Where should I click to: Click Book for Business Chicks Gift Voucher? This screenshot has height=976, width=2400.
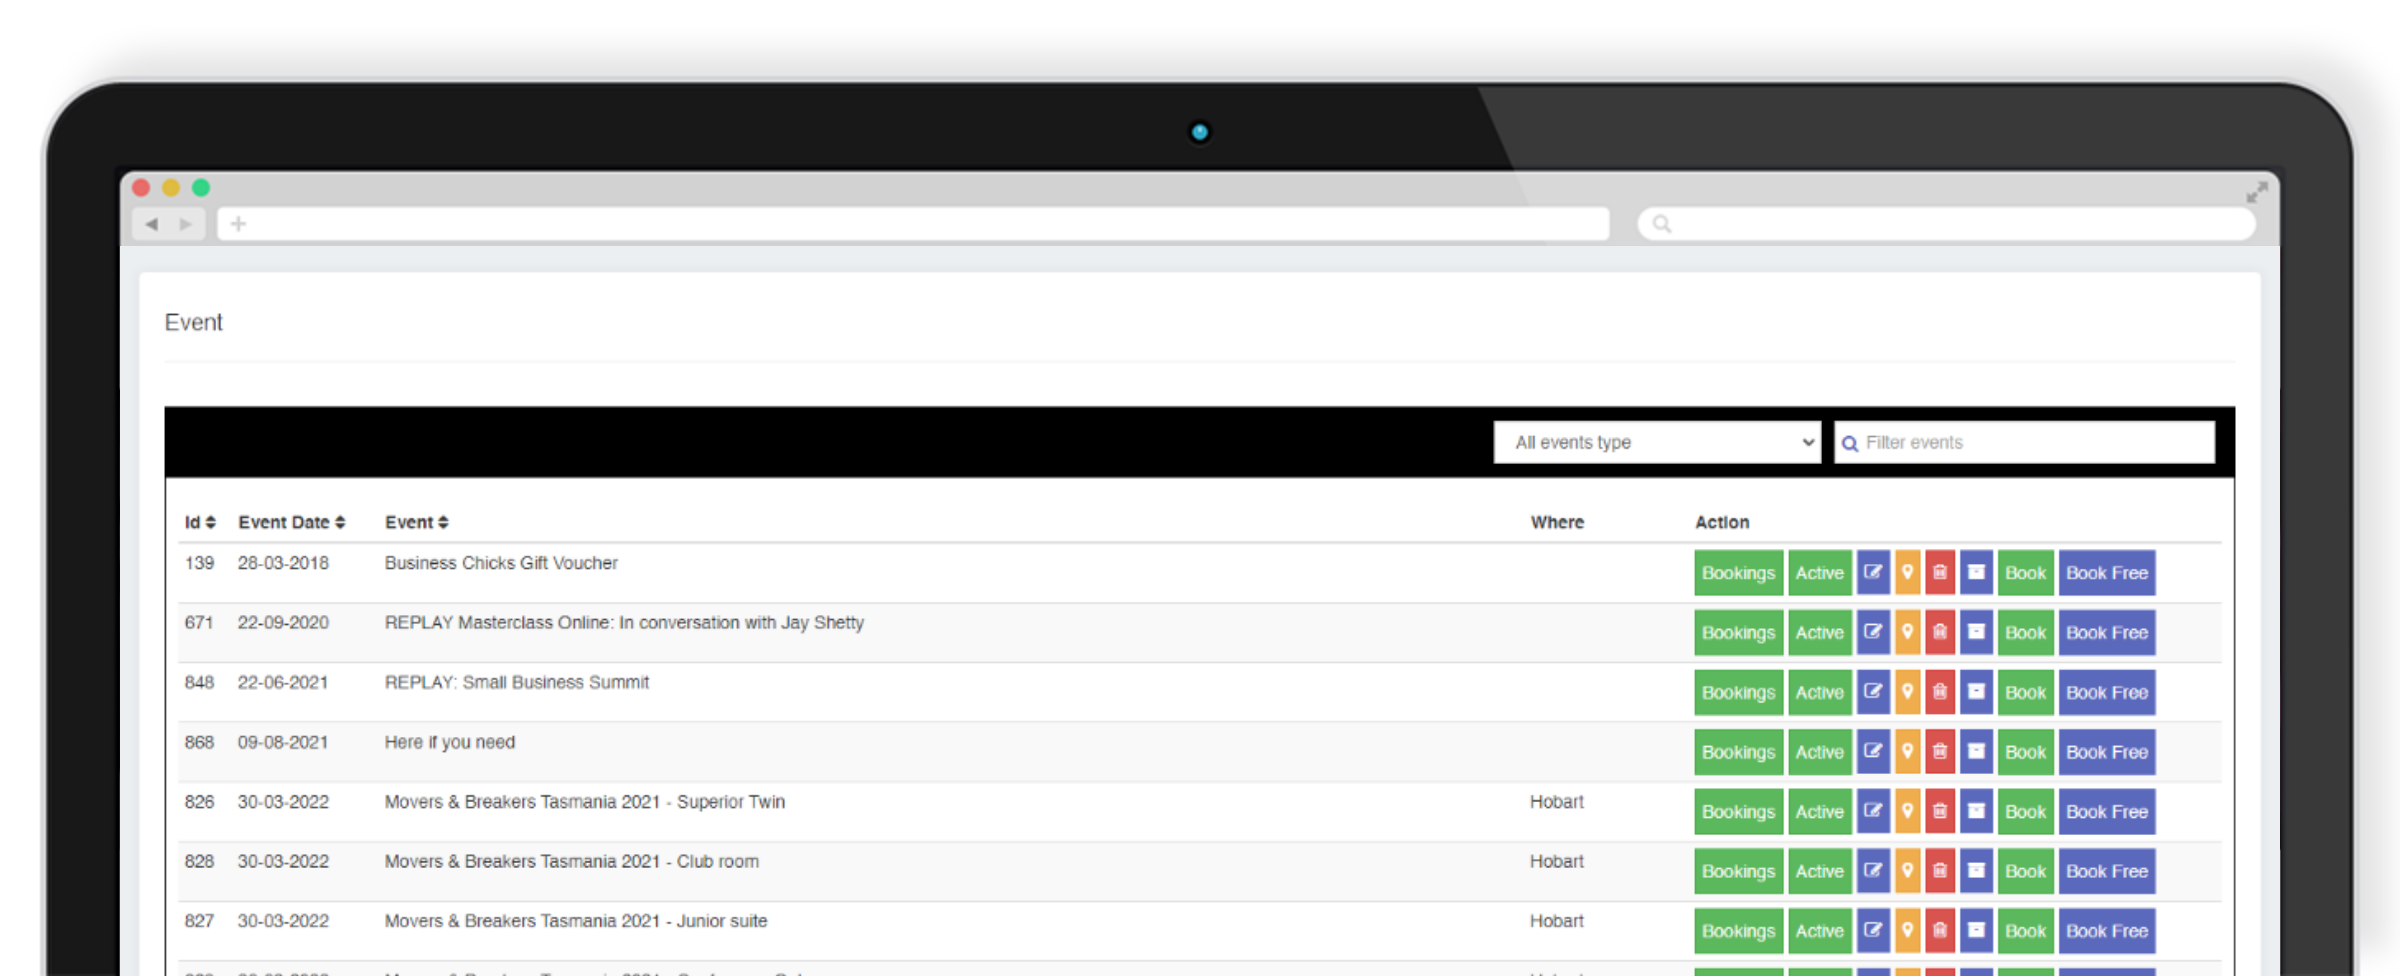2026,573
